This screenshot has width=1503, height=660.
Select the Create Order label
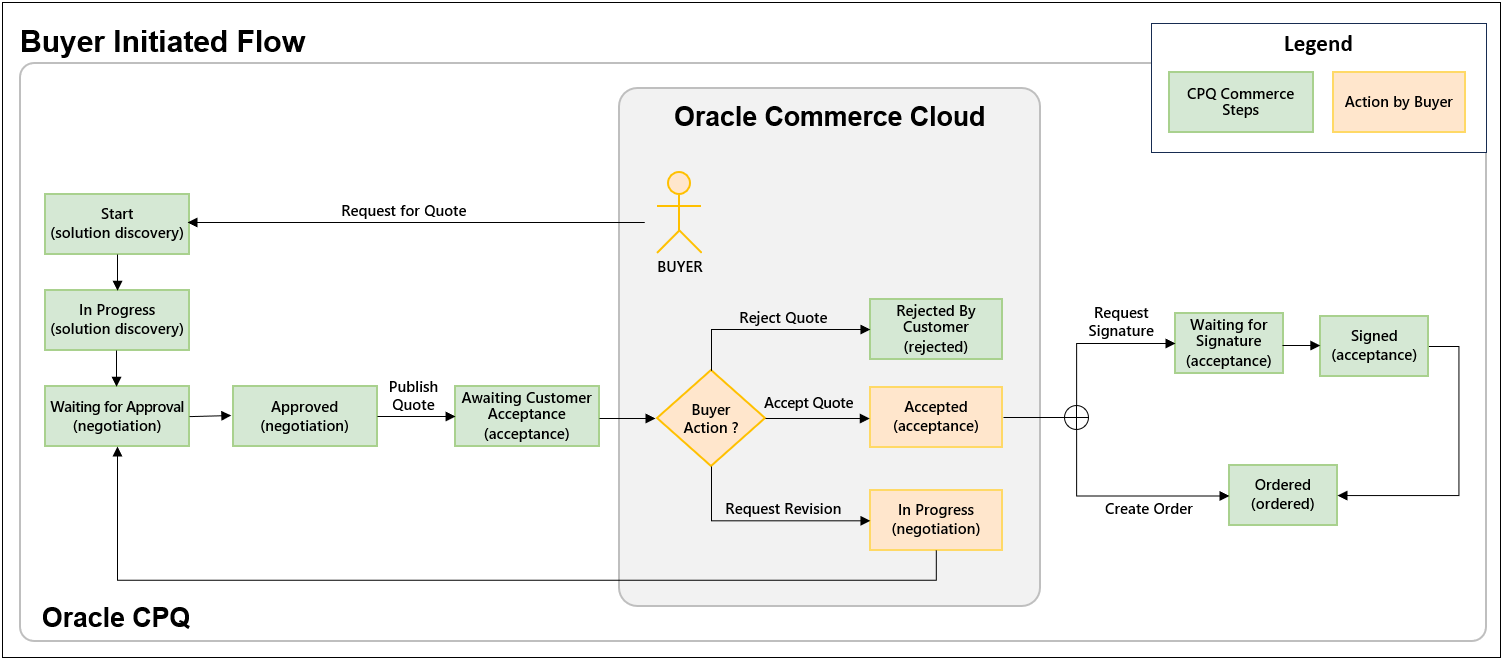click(1148, 509)
